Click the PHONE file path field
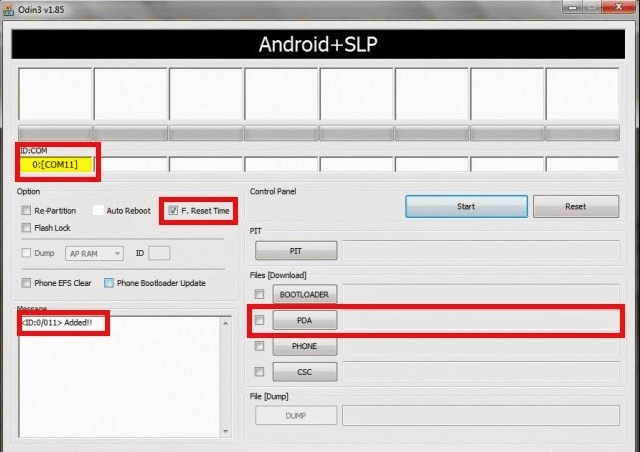The width and height of the screenshot is (640, 452). coord(480,346)
